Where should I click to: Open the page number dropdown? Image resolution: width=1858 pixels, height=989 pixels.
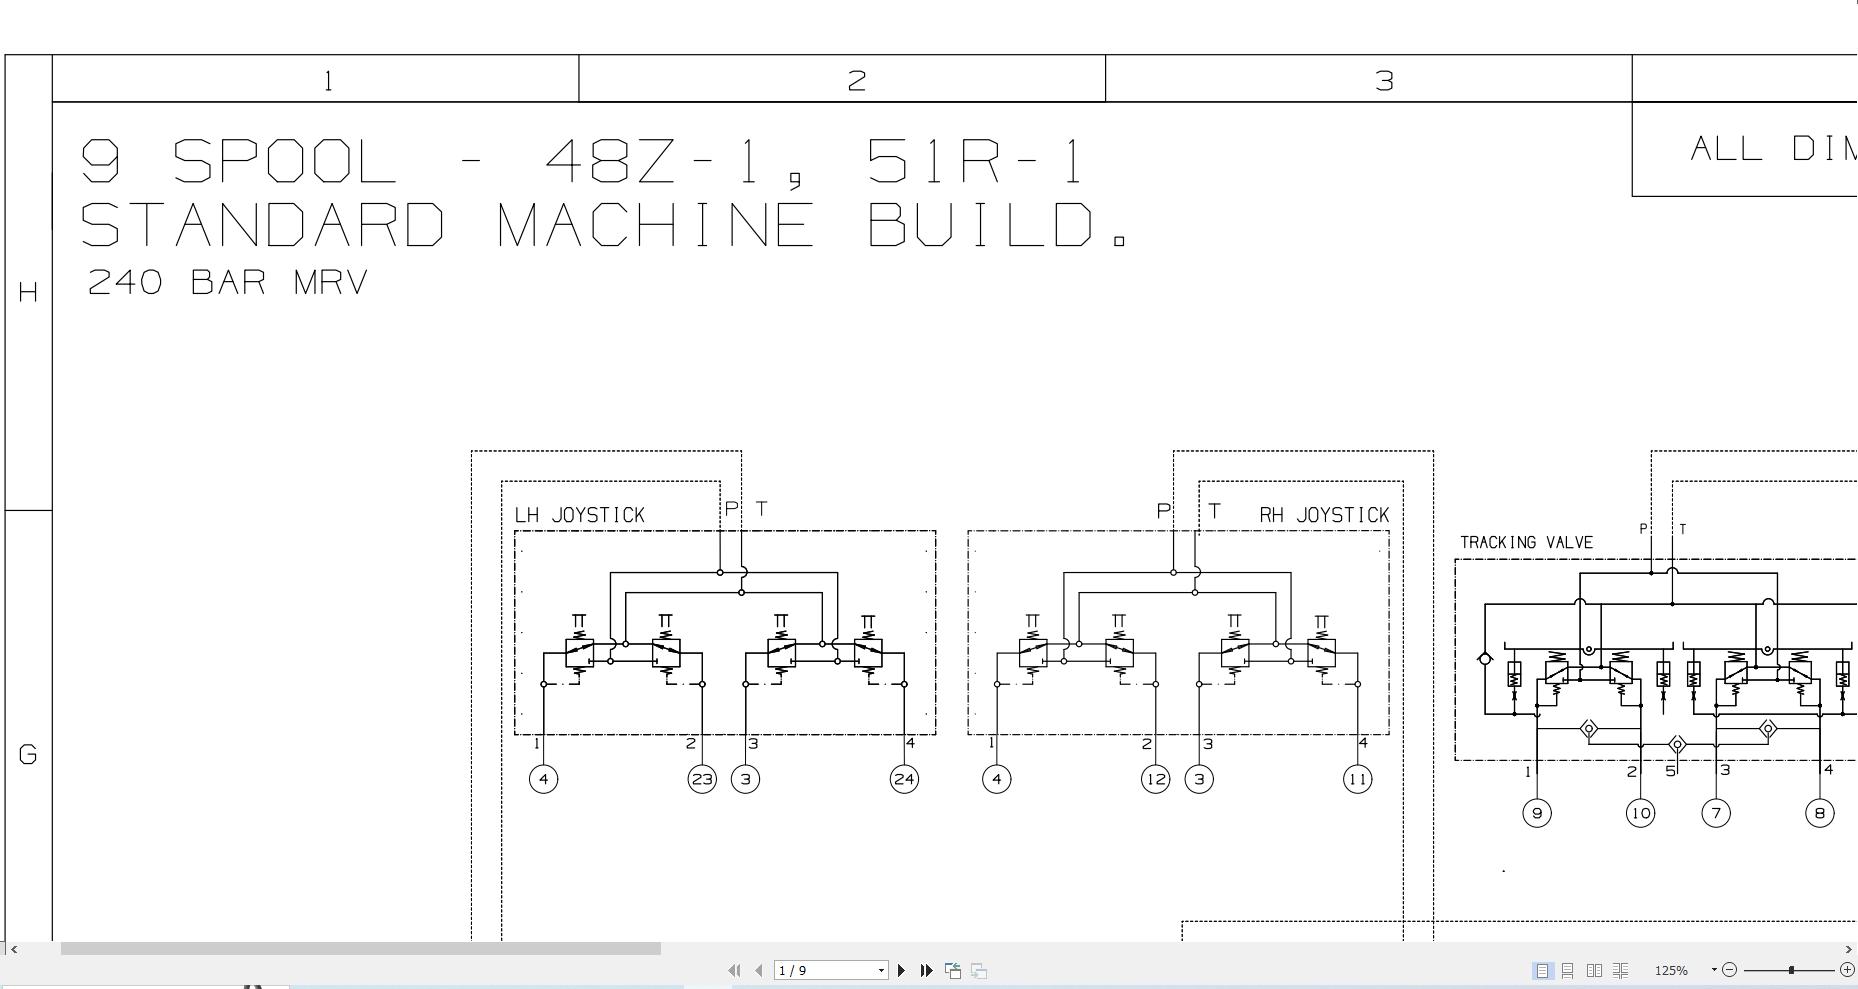[881, 970]
